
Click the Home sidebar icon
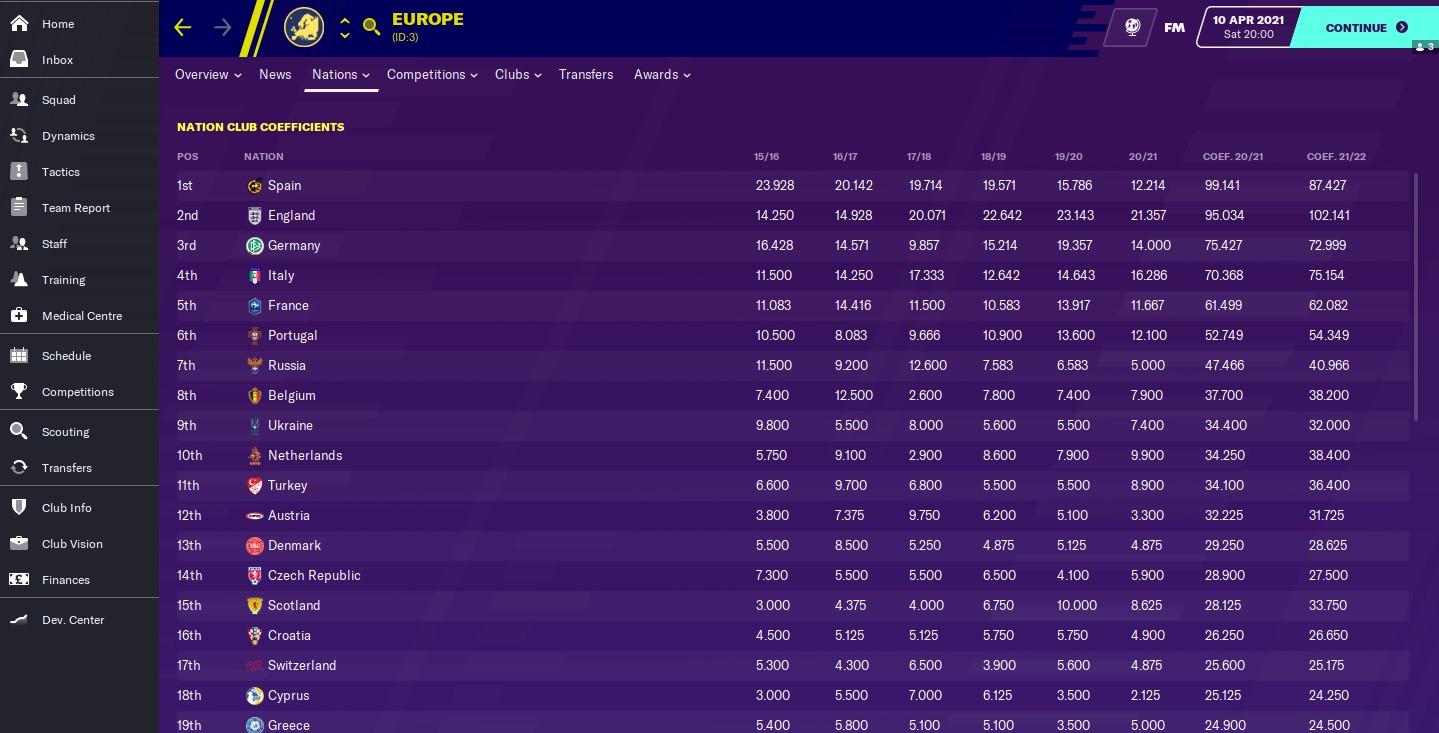point(19,23)
